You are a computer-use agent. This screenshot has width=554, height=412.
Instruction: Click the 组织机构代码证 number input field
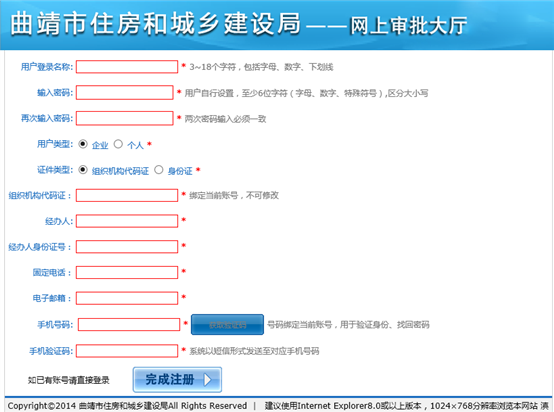127,195
